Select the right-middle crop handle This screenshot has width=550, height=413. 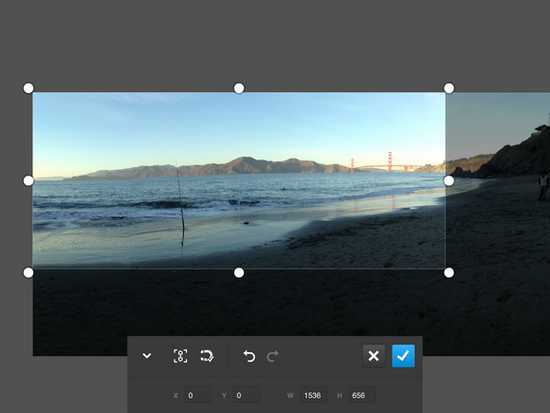pyautogui.click(x=449, y=181)
